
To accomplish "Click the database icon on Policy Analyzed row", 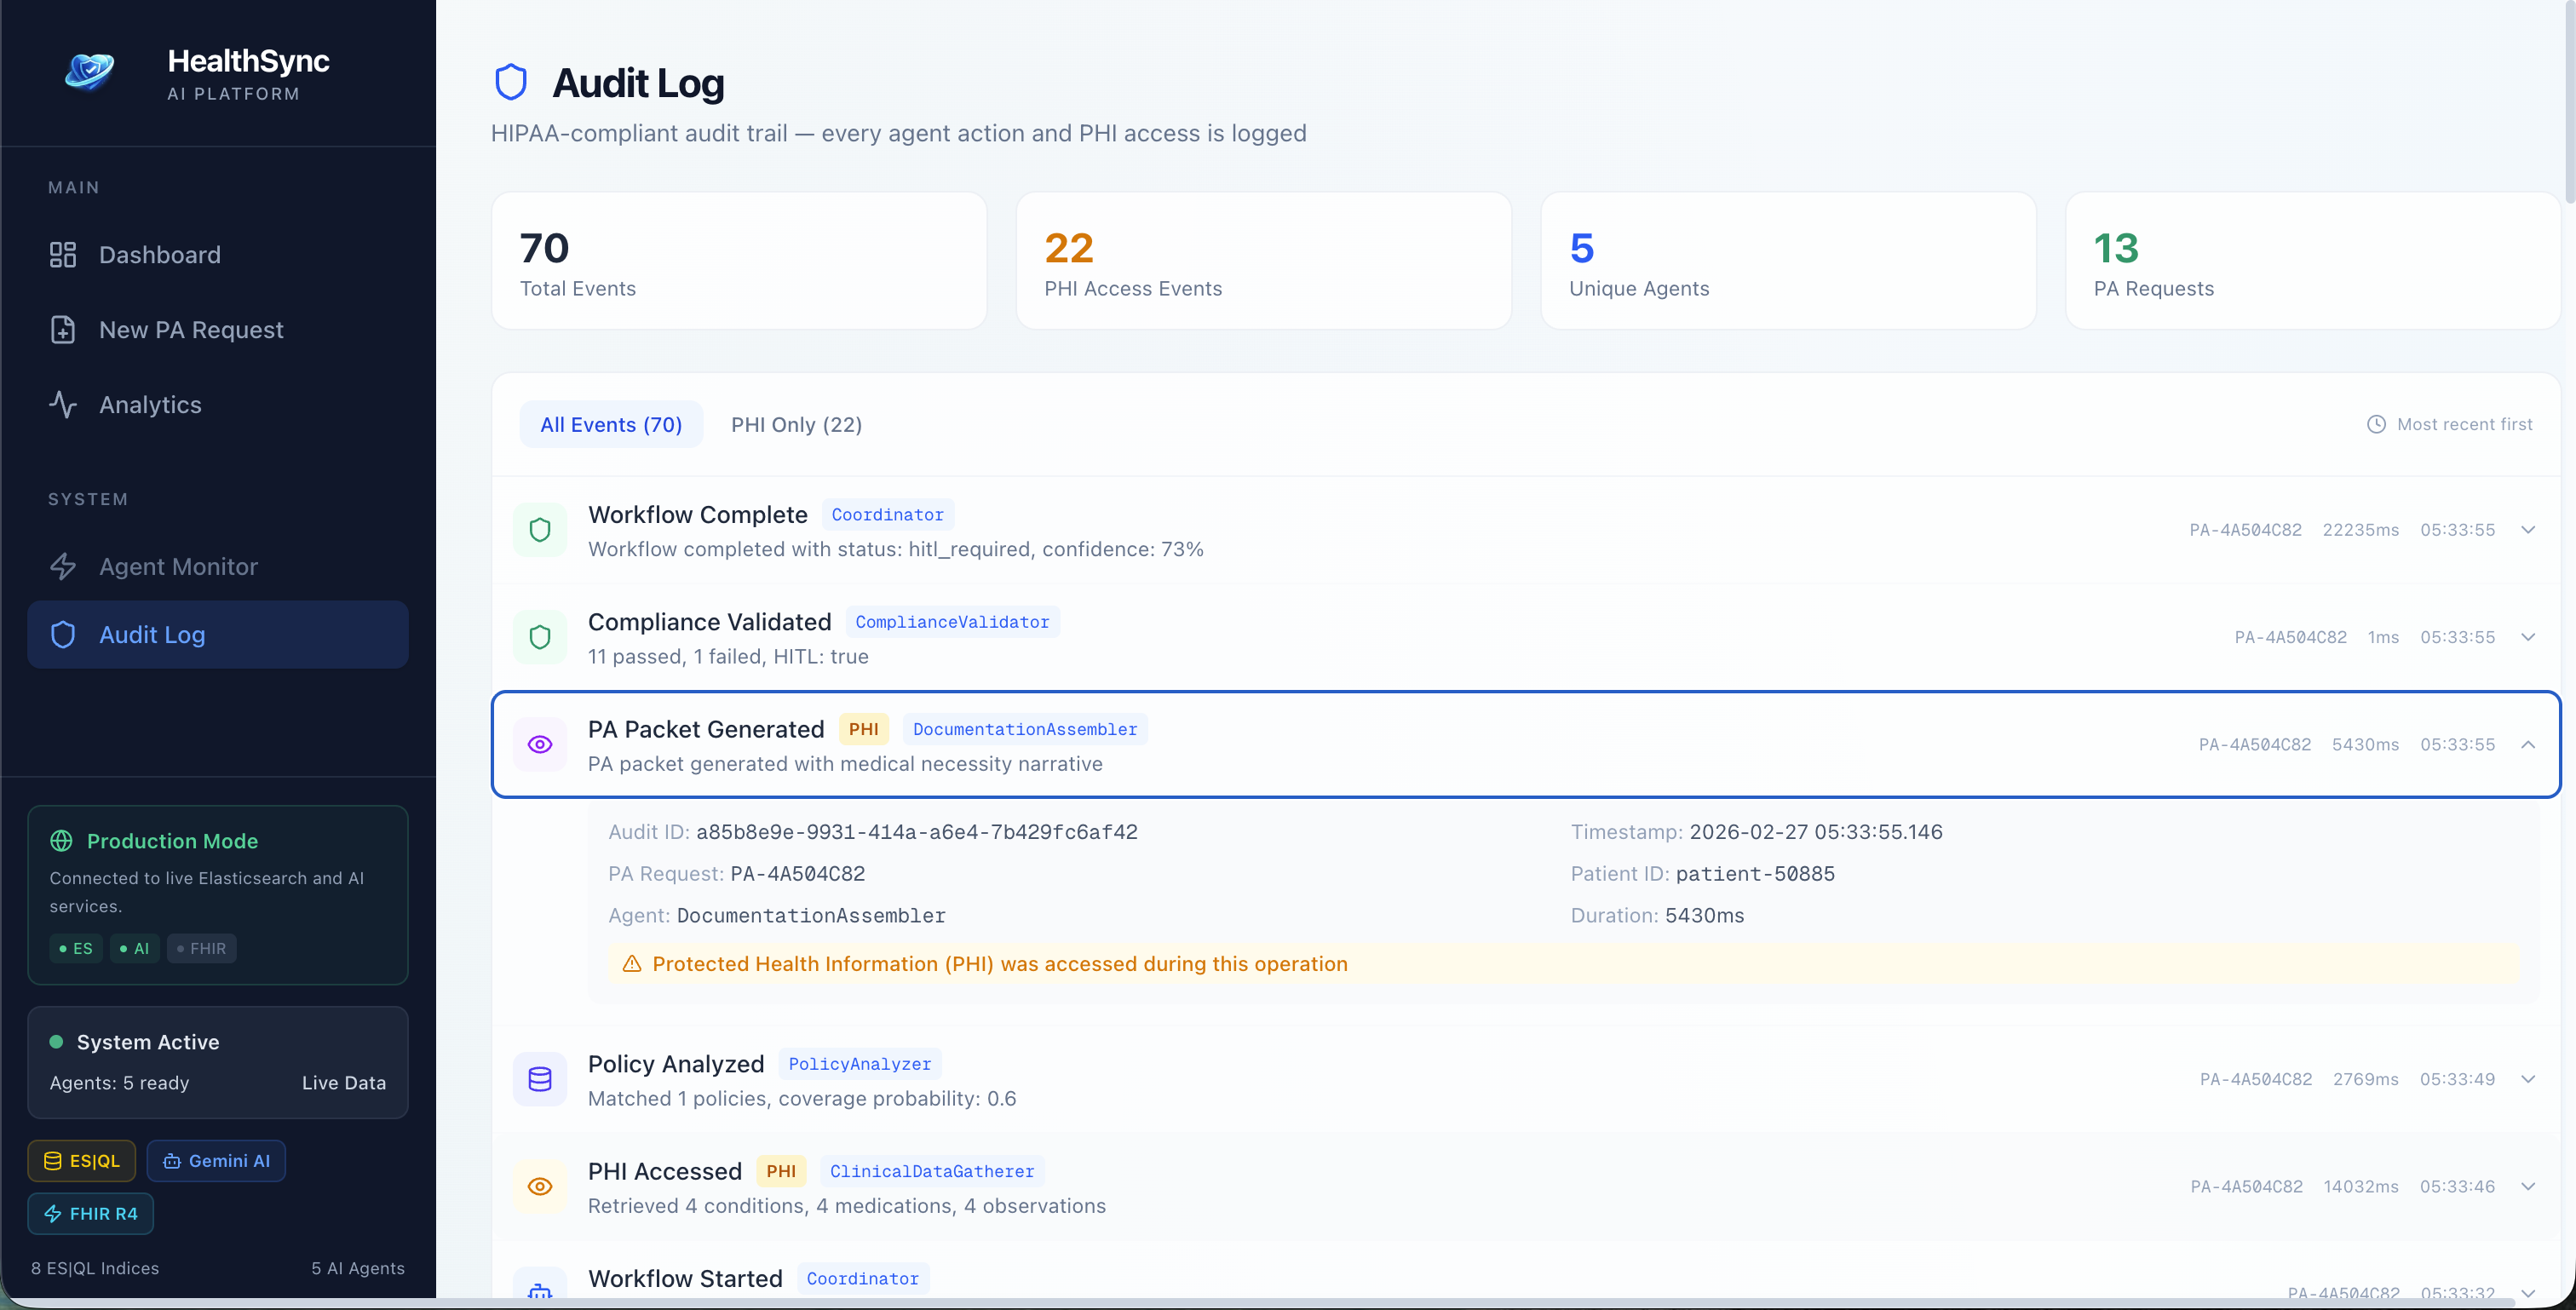I will pos(540,1080).
